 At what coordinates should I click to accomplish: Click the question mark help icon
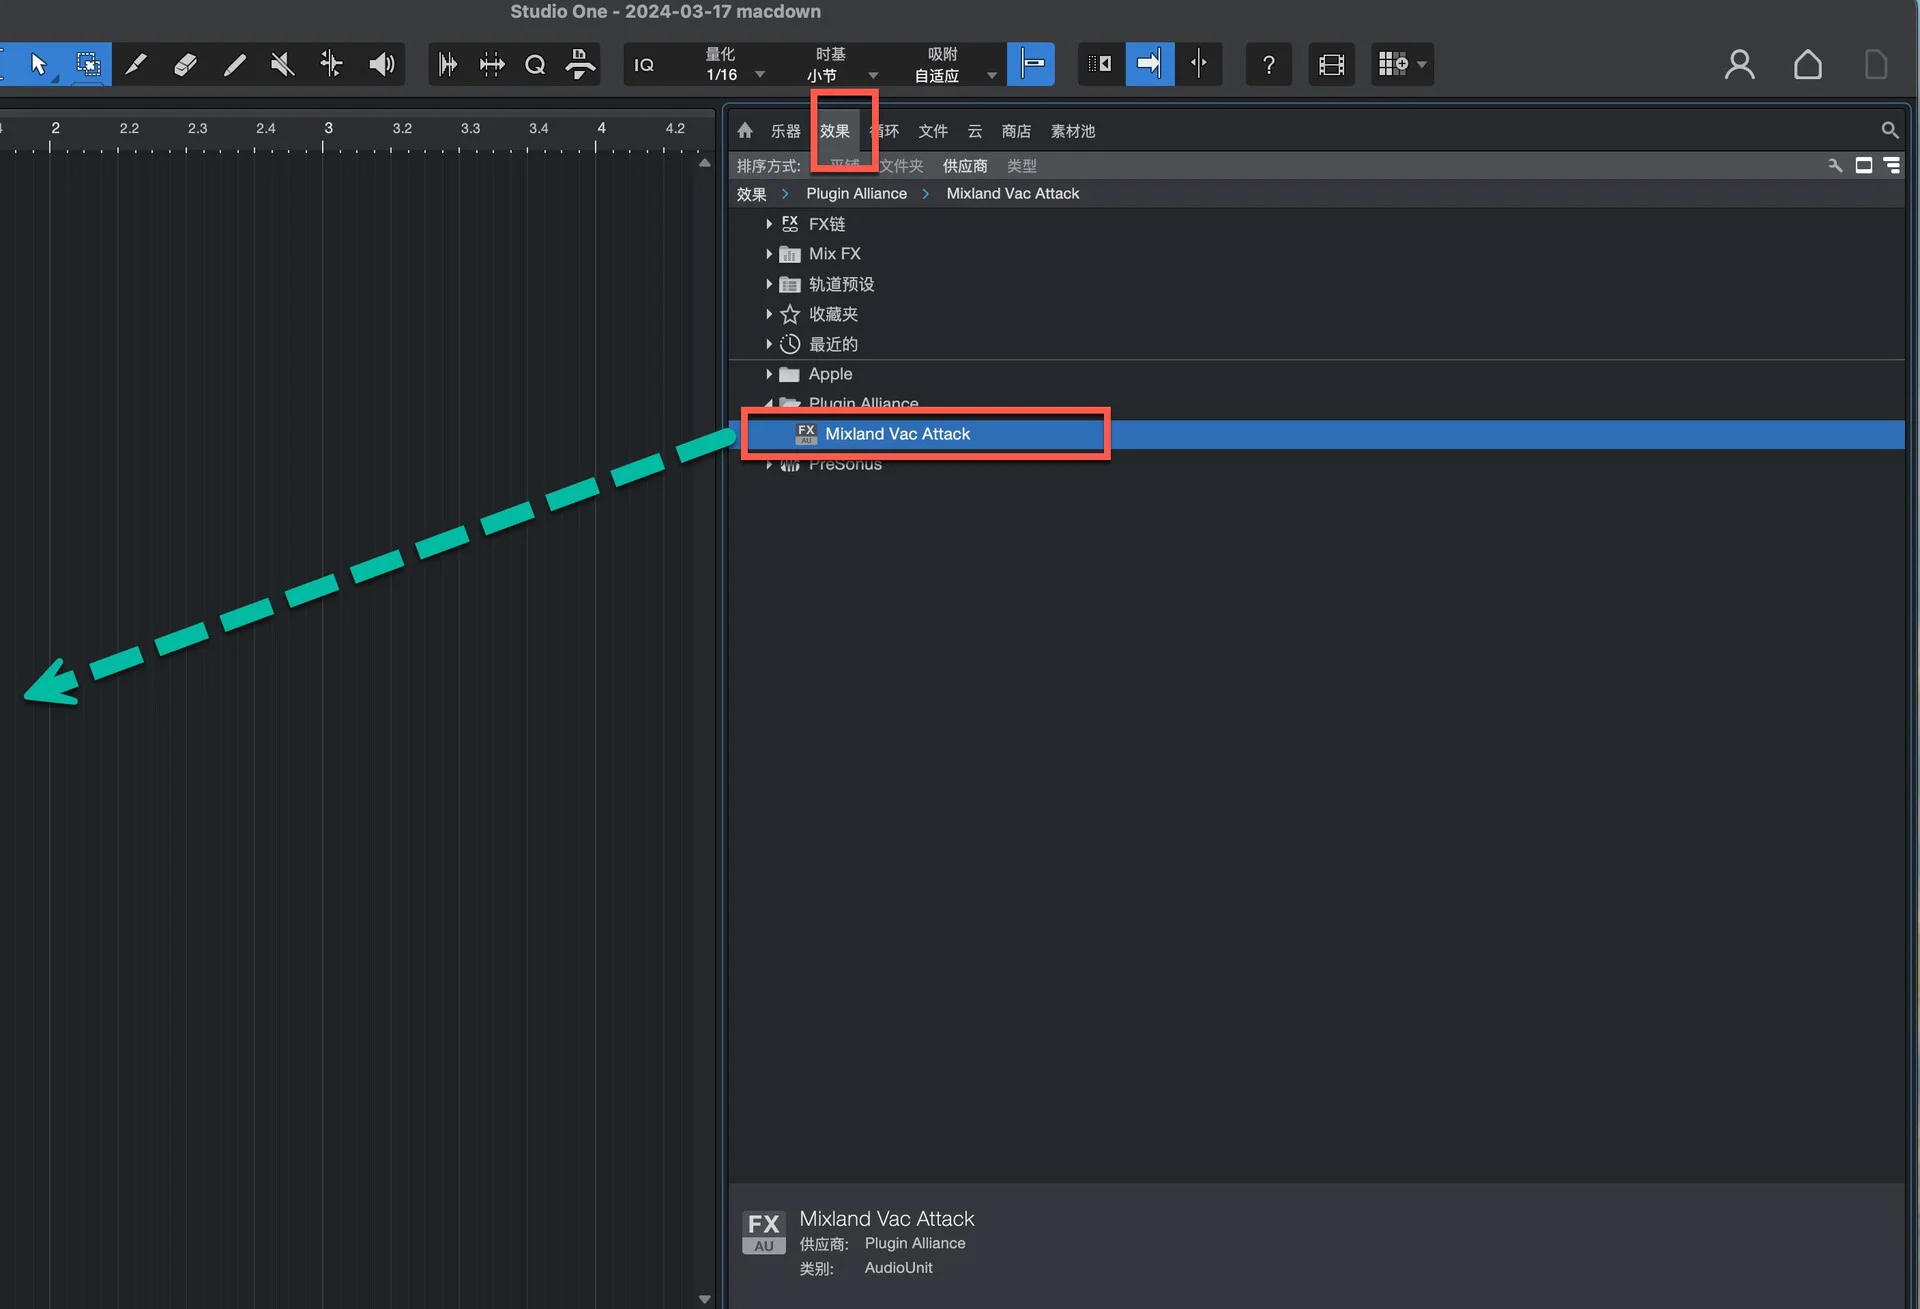1268,65
